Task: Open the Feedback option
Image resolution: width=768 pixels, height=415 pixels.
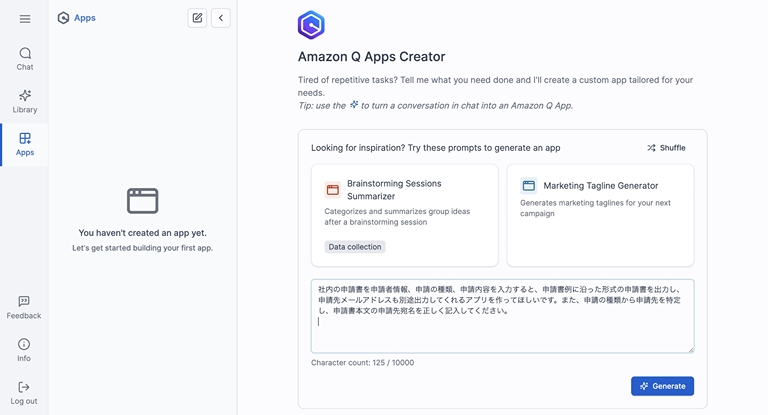Action: pyautogui.click(x=24, y=308)
